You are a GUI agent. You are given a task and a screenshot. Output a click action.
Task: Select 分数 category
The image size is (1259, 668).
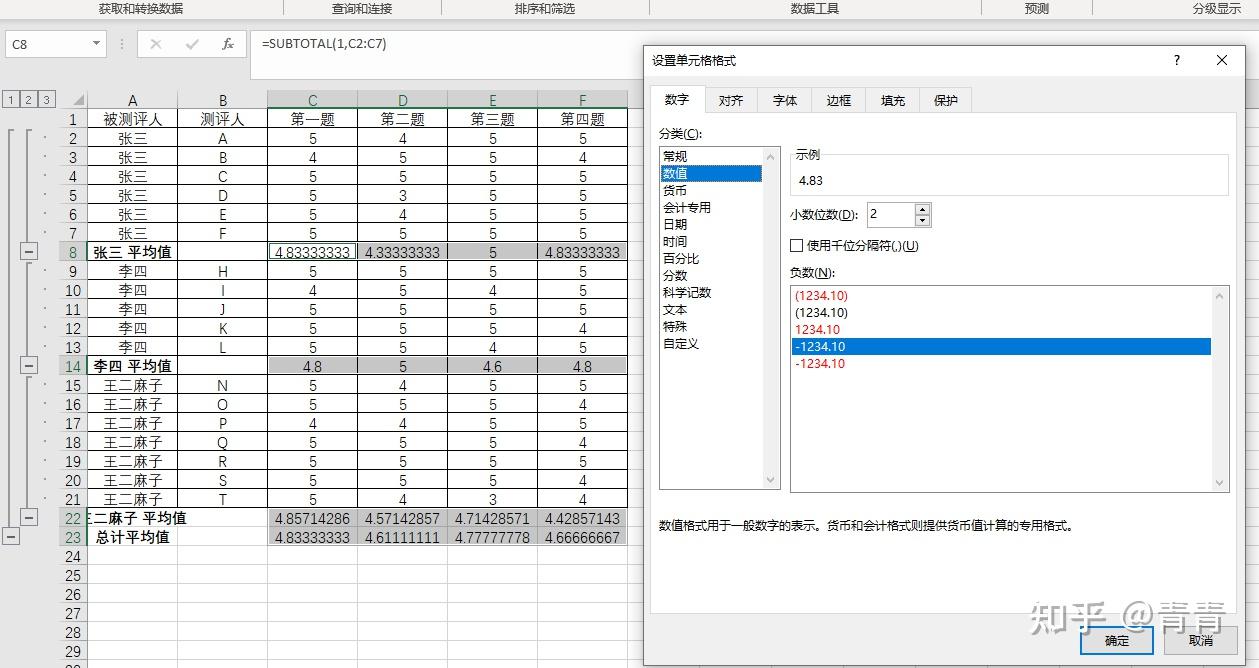coord(711,275)
